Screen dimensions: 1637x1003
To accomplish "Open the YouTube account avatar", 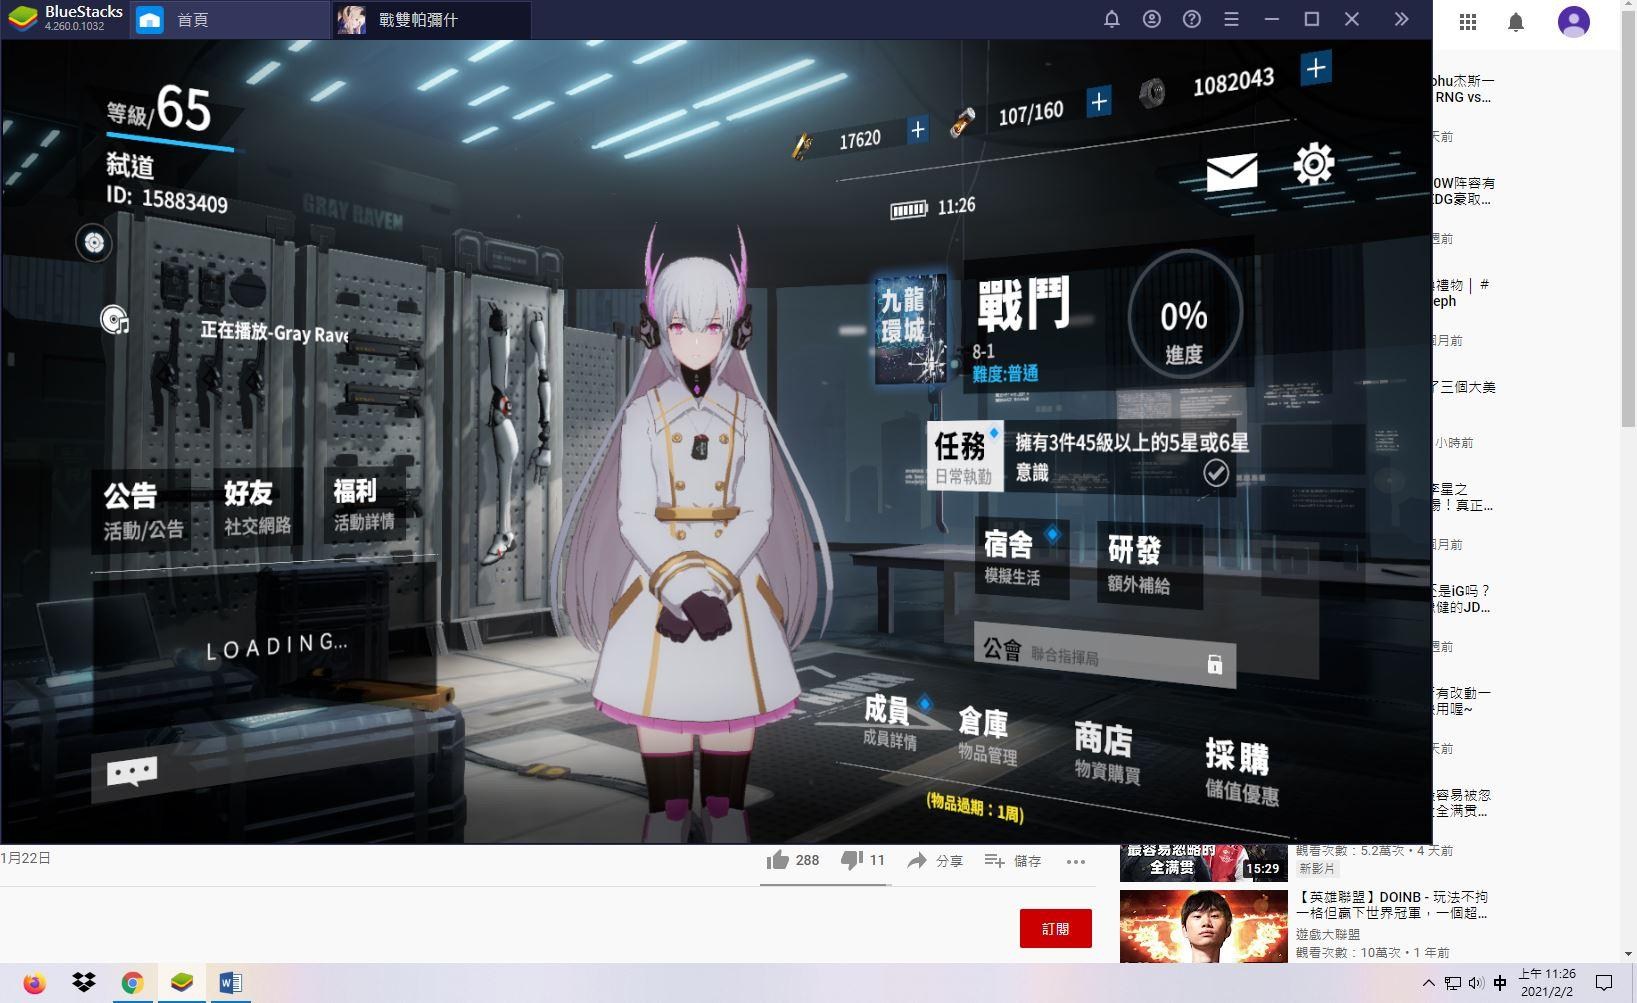I will 1574,22.
